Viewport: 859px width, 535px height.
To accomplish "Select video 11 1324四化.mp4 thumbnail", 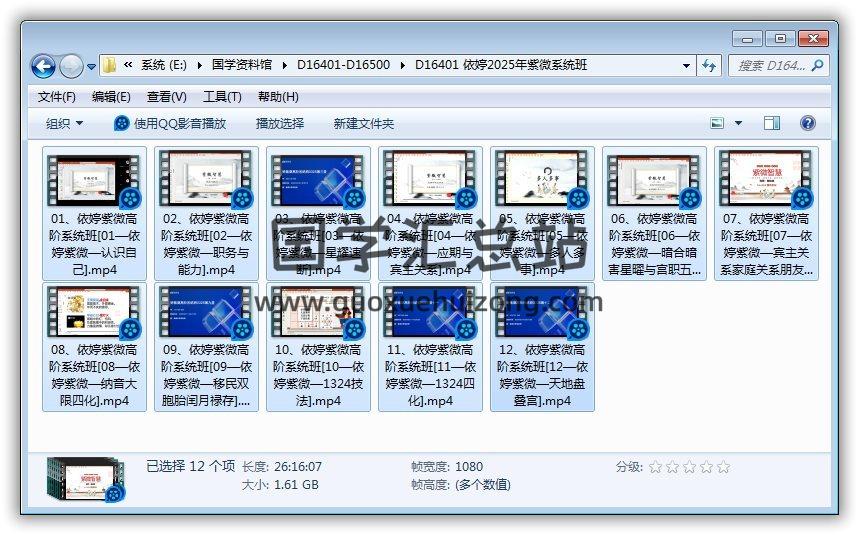I will point(430,312).
